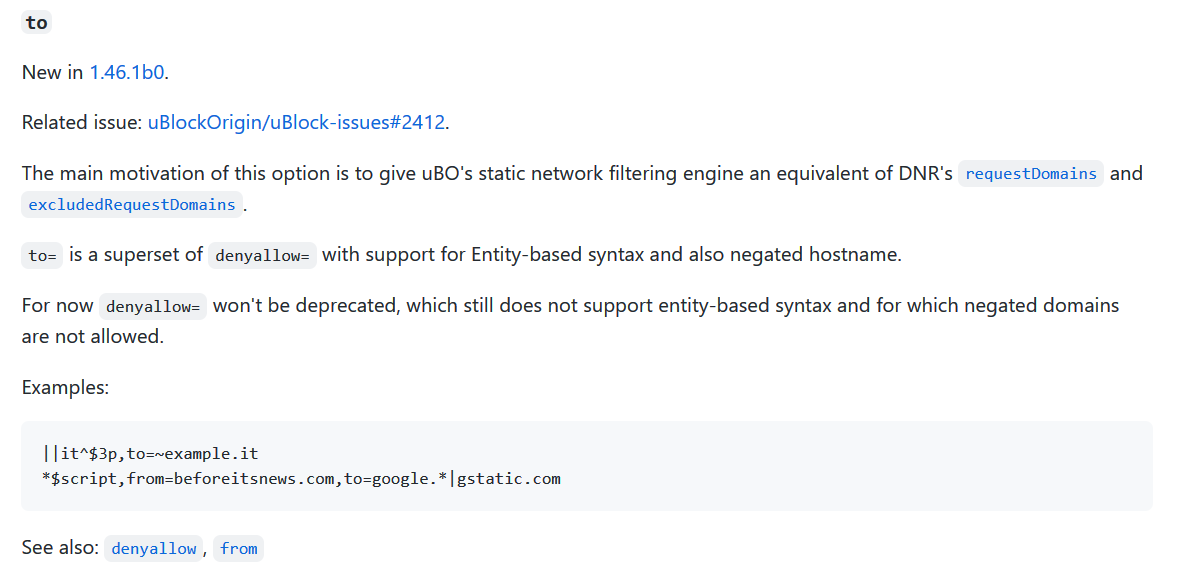Image resolution: width=1190 pixels, height=574 pixels.
Task: Follow the requestDomains code link
Action: (x=1030, y=174)
